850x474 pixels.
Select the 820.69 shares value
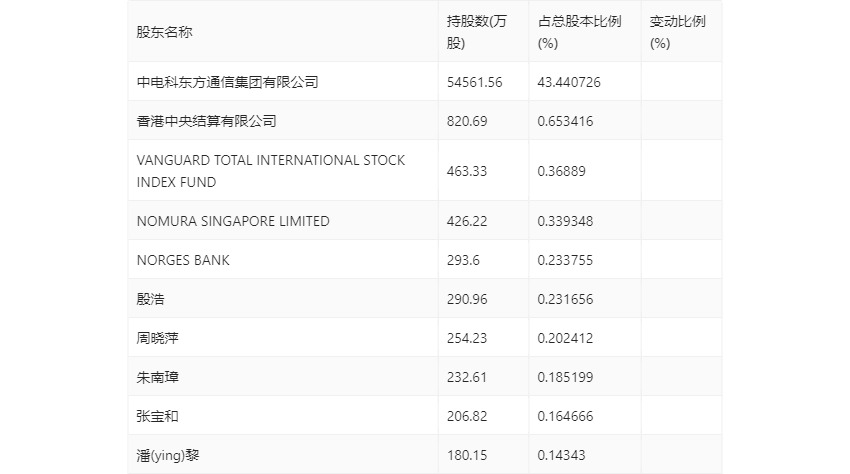tap(467, 121)
